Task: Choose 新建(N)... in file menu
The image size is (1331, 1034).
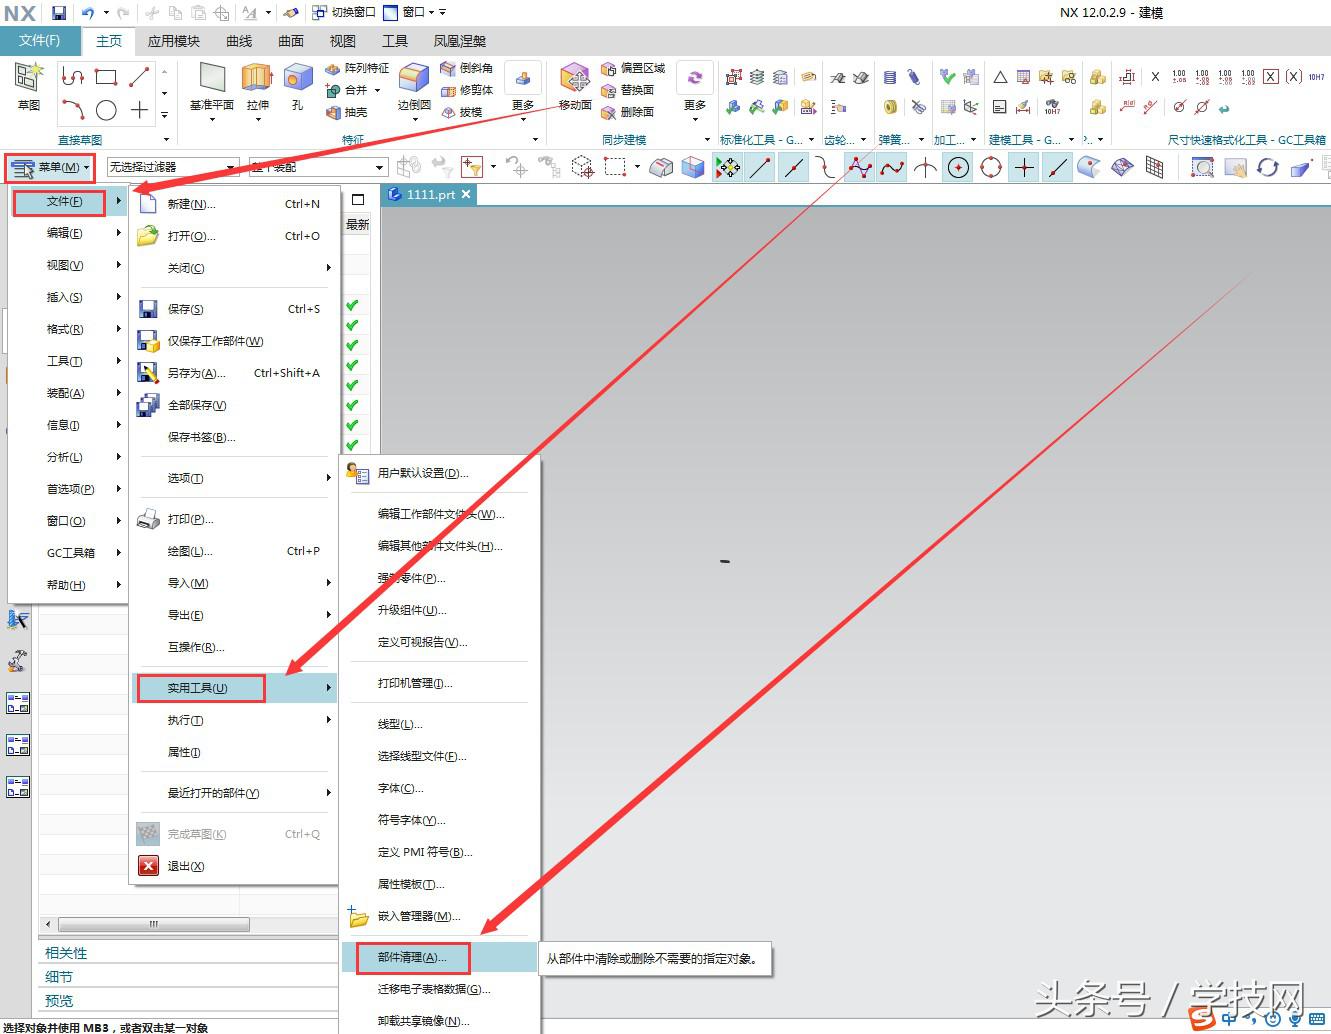Action: coord(235,204)
